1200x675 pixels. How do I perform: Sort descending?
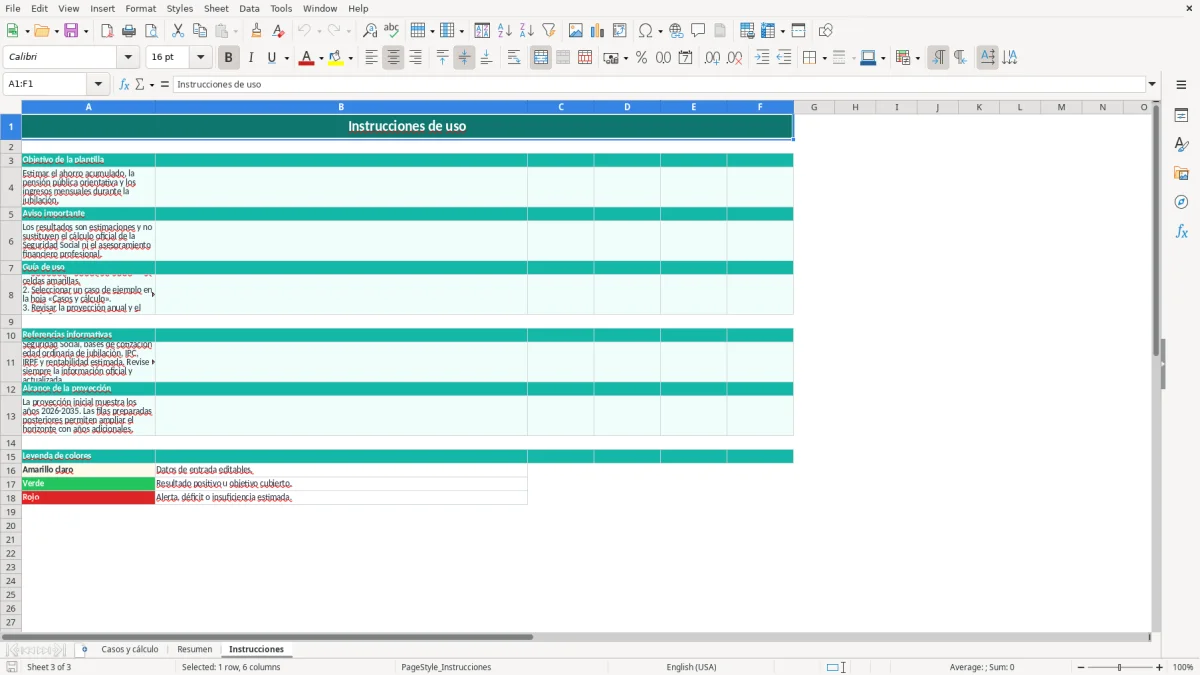(527, 31)
